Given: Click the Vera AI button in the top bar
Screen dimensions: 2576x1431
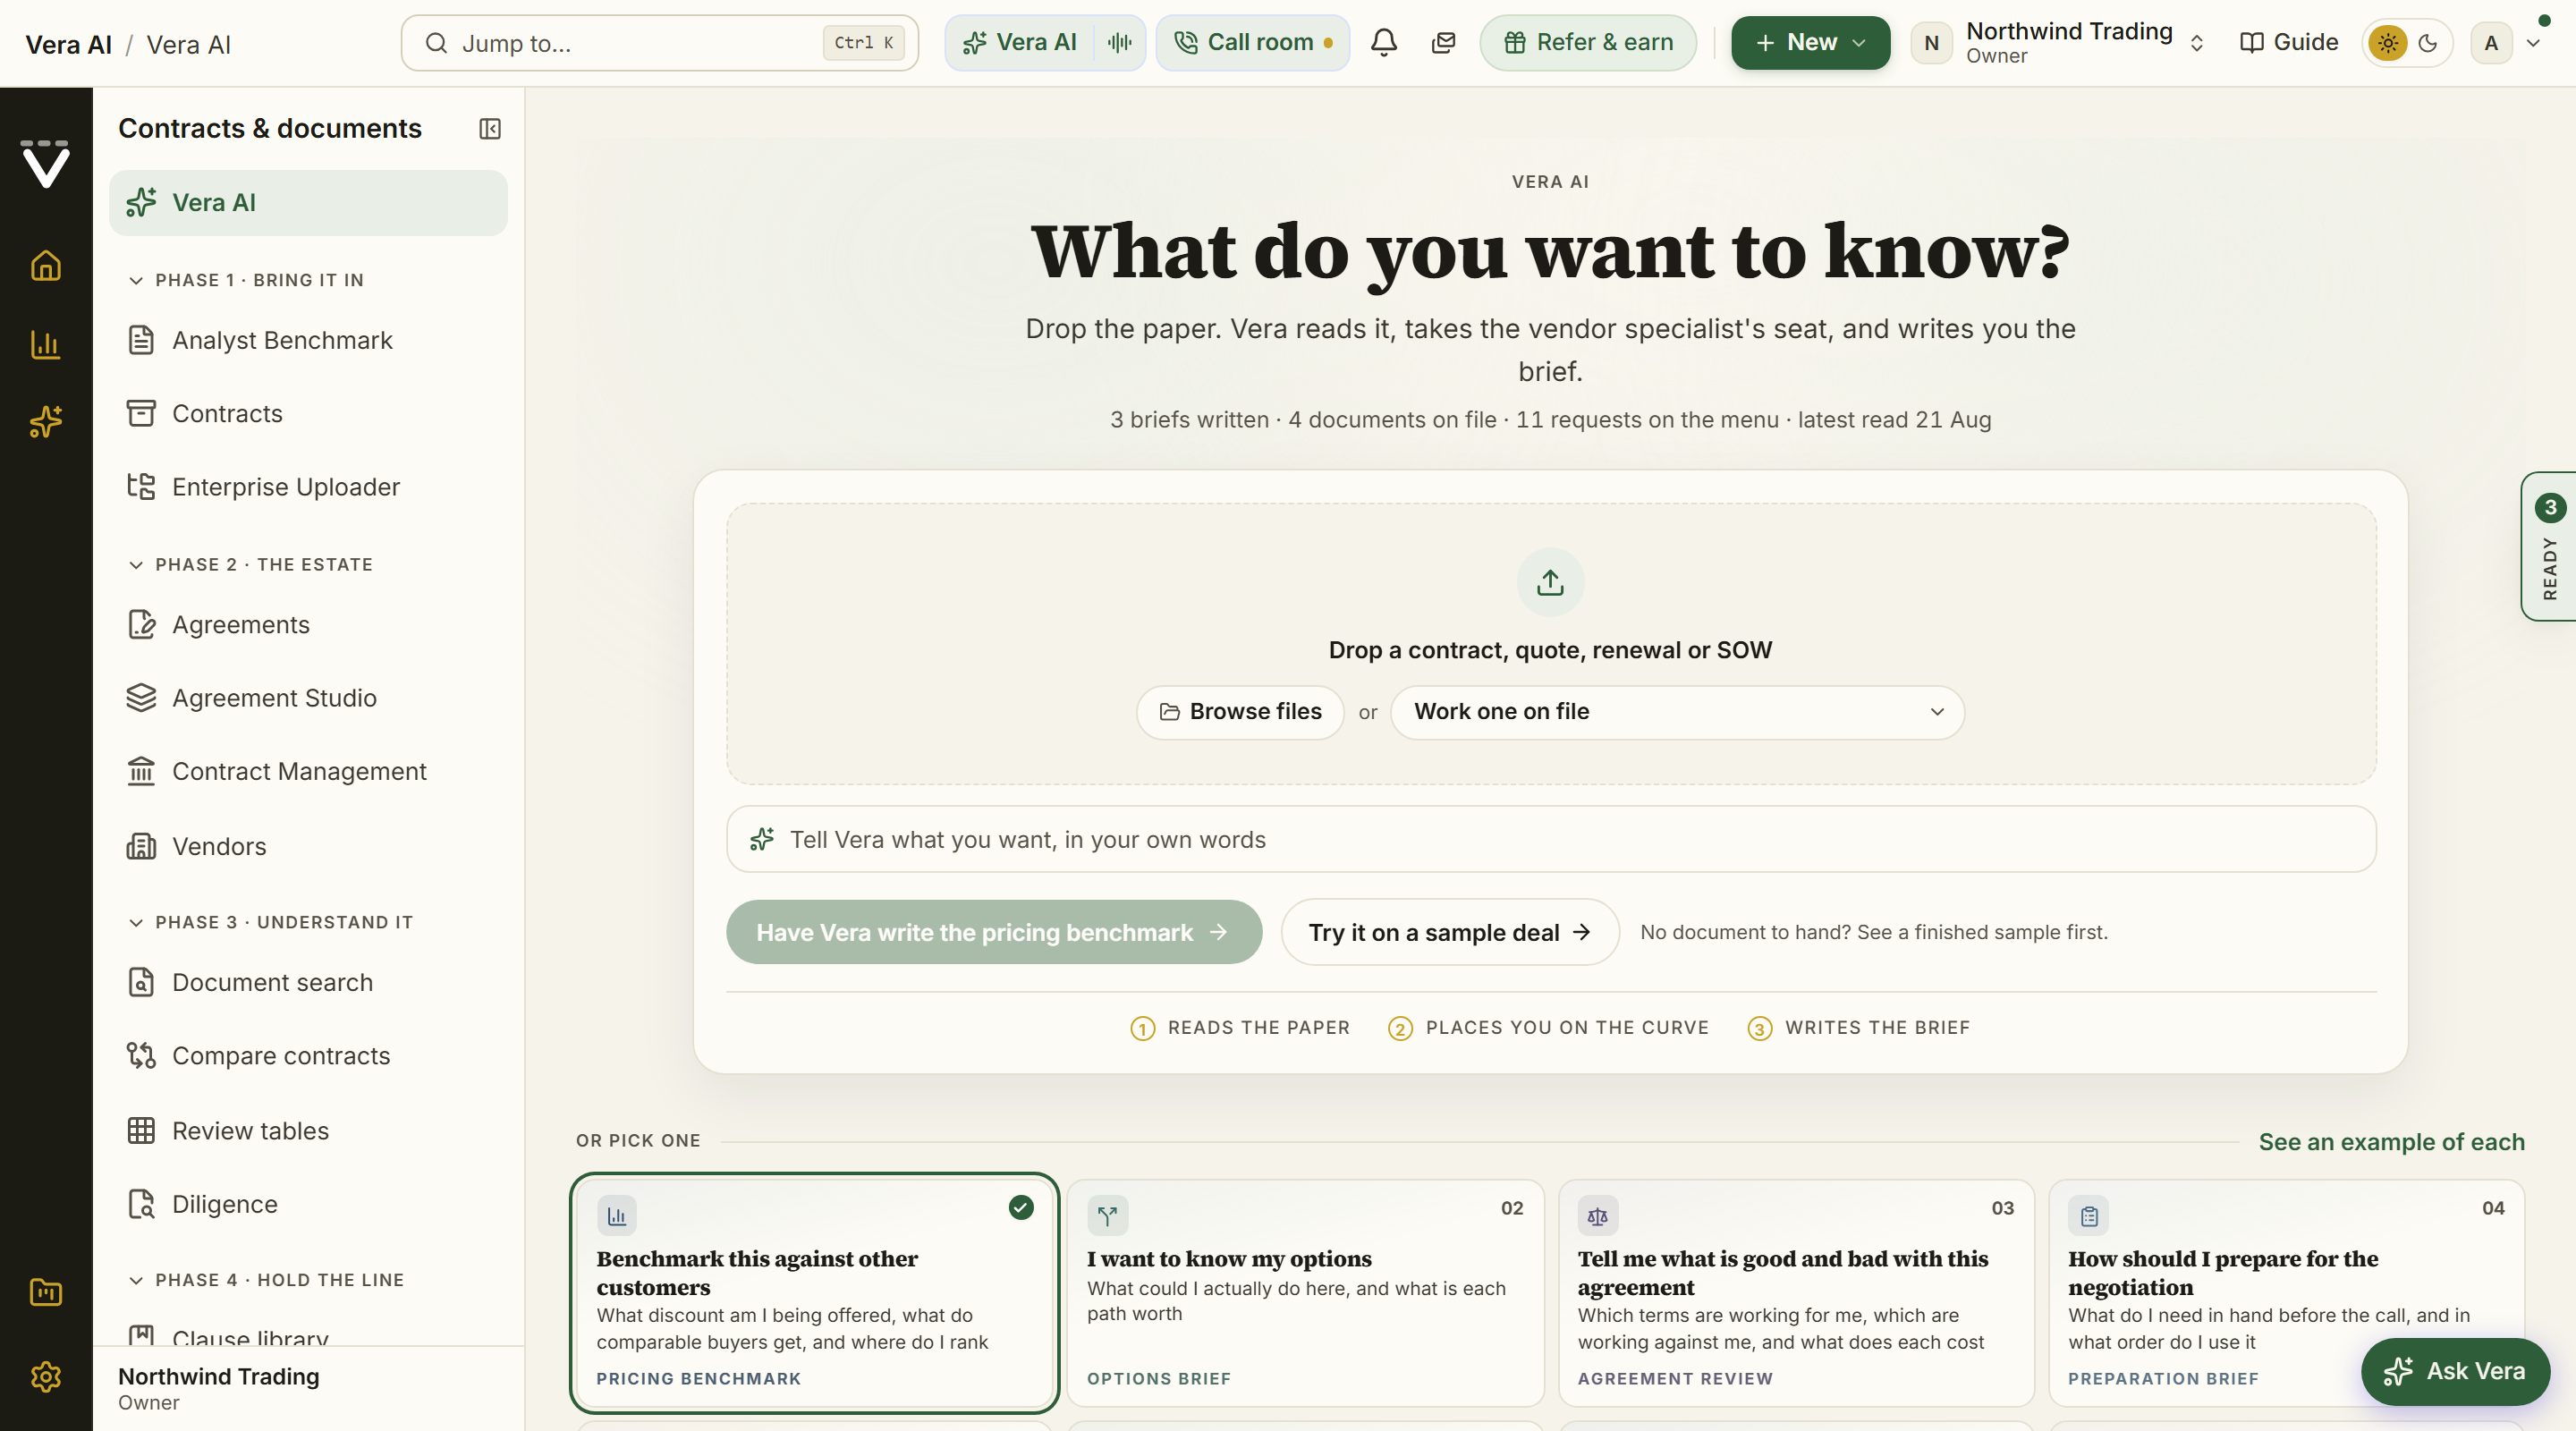Looking at the screenshot, I should coord(1020,43).
